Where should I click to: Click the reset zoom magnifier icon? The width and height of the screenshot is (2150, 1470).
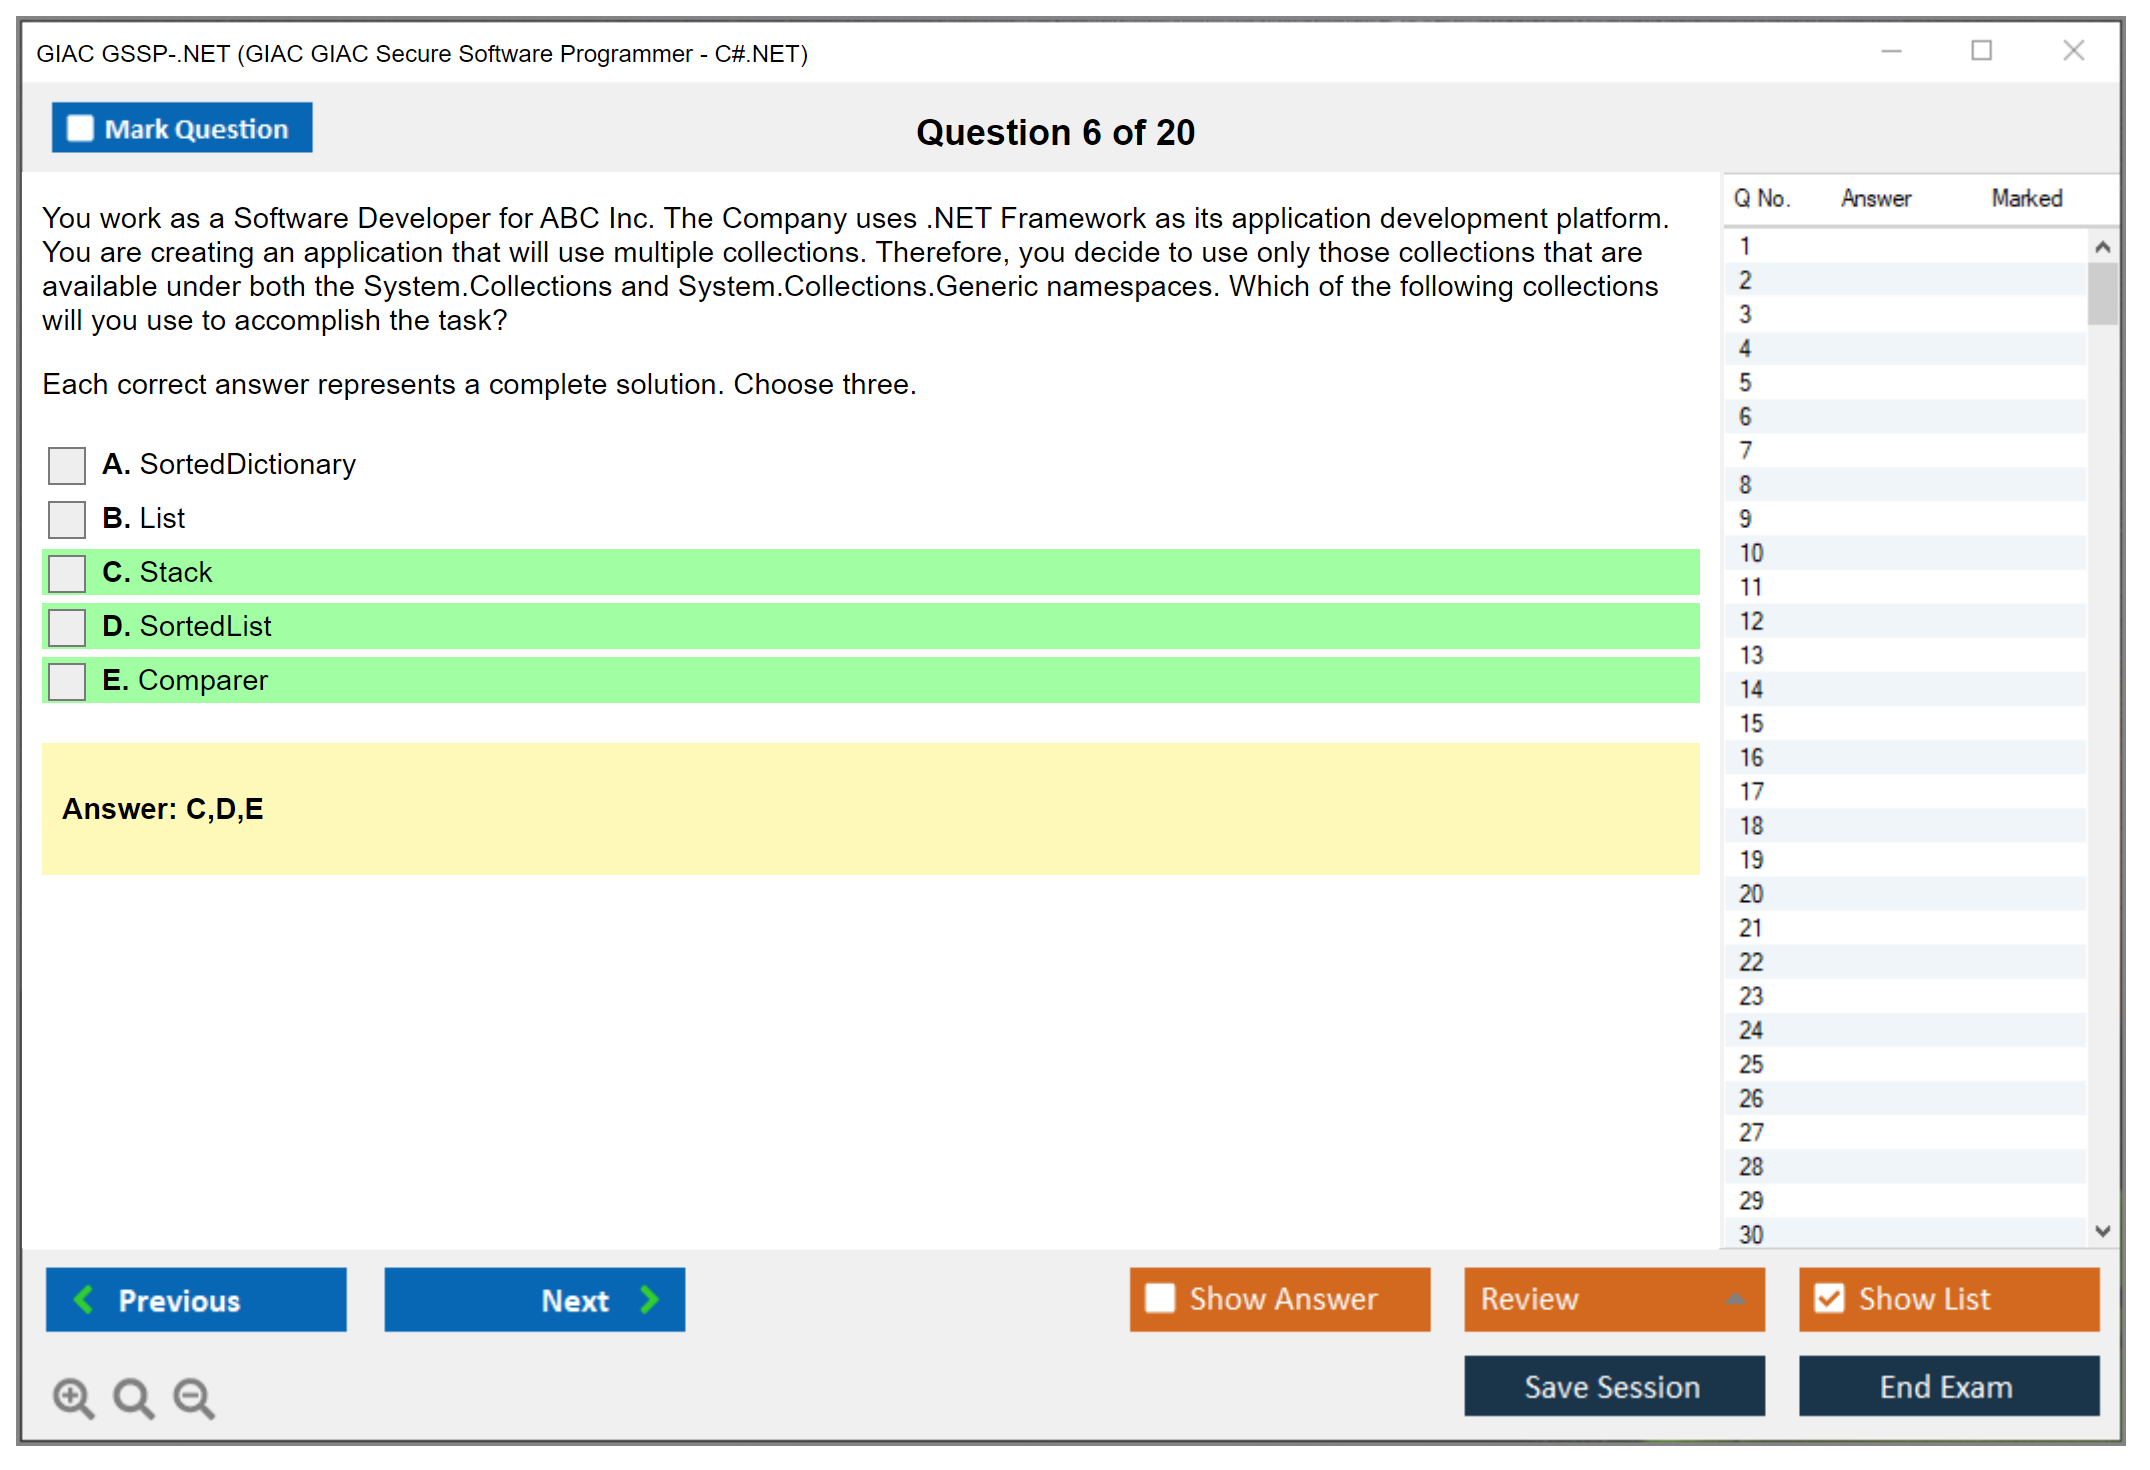pos(132,1396)
